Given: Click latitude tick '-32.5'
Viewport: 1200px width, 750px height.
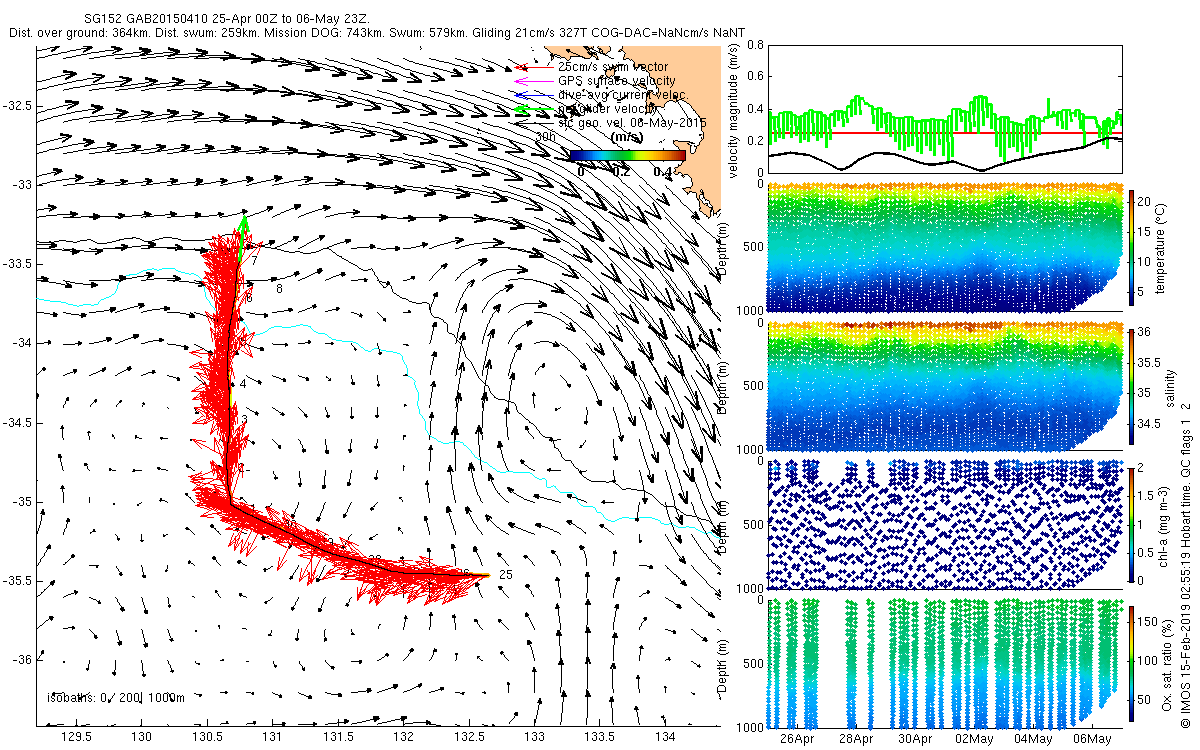Looking at the screenshot, I should coord(17,105).
